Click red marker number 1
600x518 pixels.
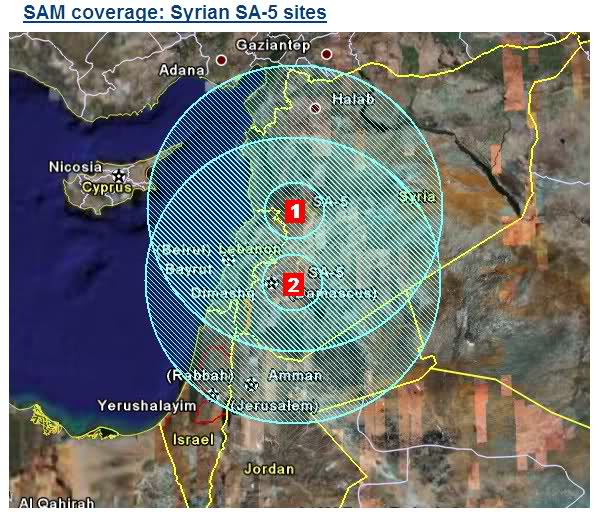294,211
